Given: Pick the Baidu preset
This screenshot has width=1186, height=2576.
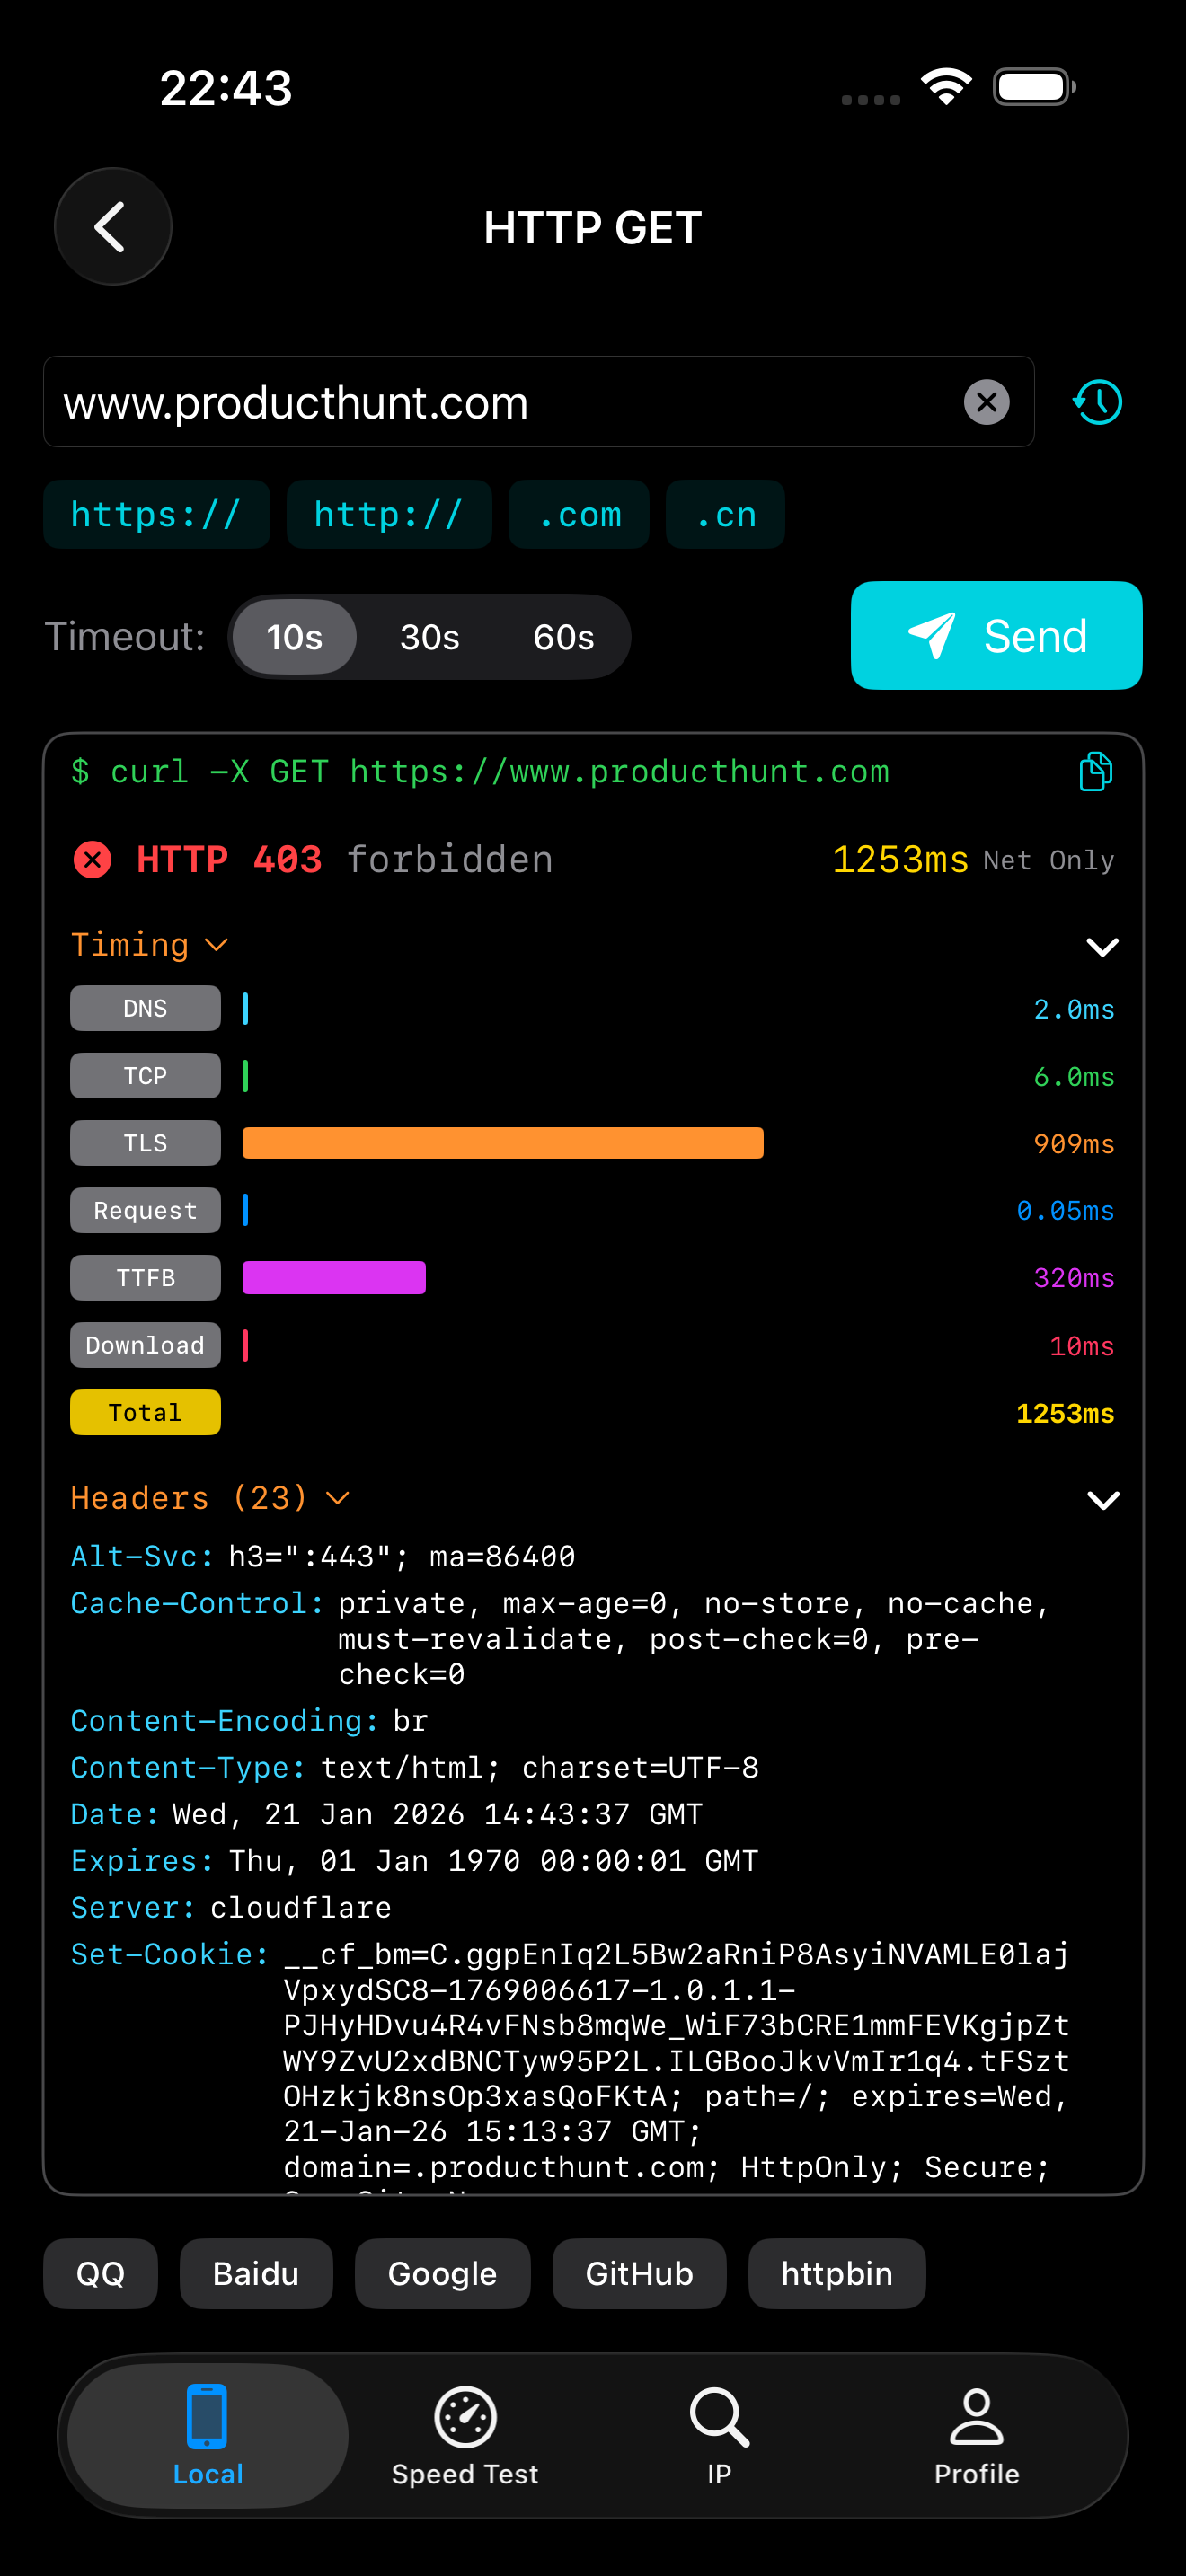Looking at the screenshot, I should coord(256,2273).
